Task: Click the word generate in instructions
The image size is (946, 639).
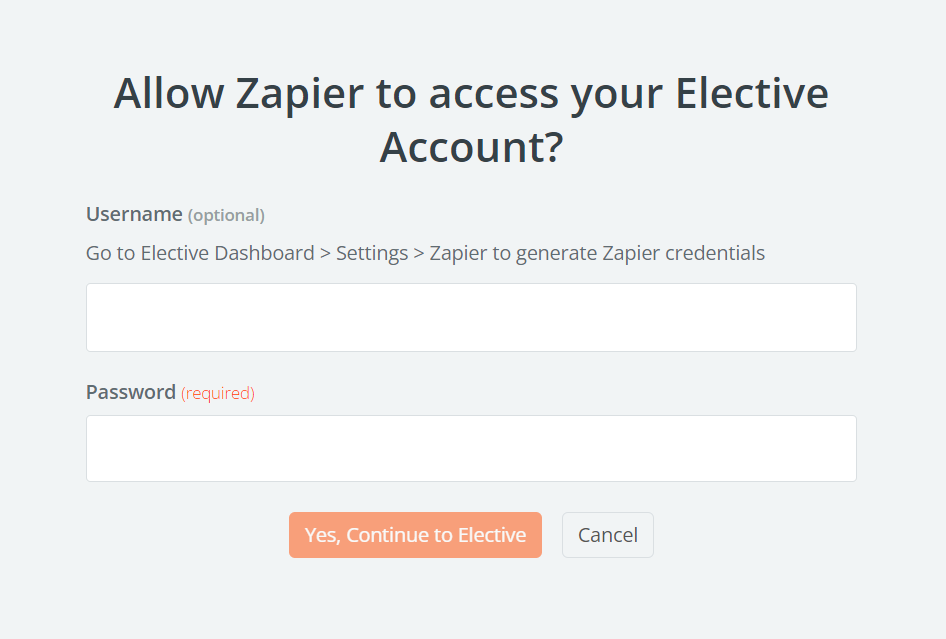Action: [555, 253]
